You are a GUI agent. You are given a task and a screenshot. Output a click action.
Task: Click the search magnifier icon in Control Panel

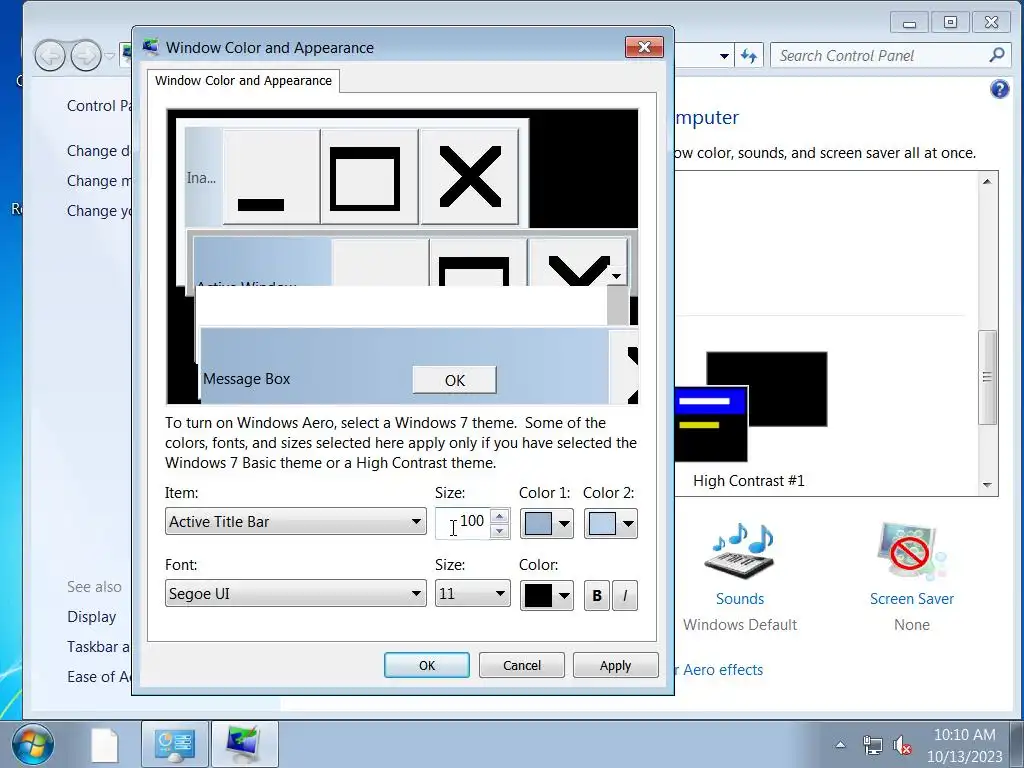pos(997,56)
